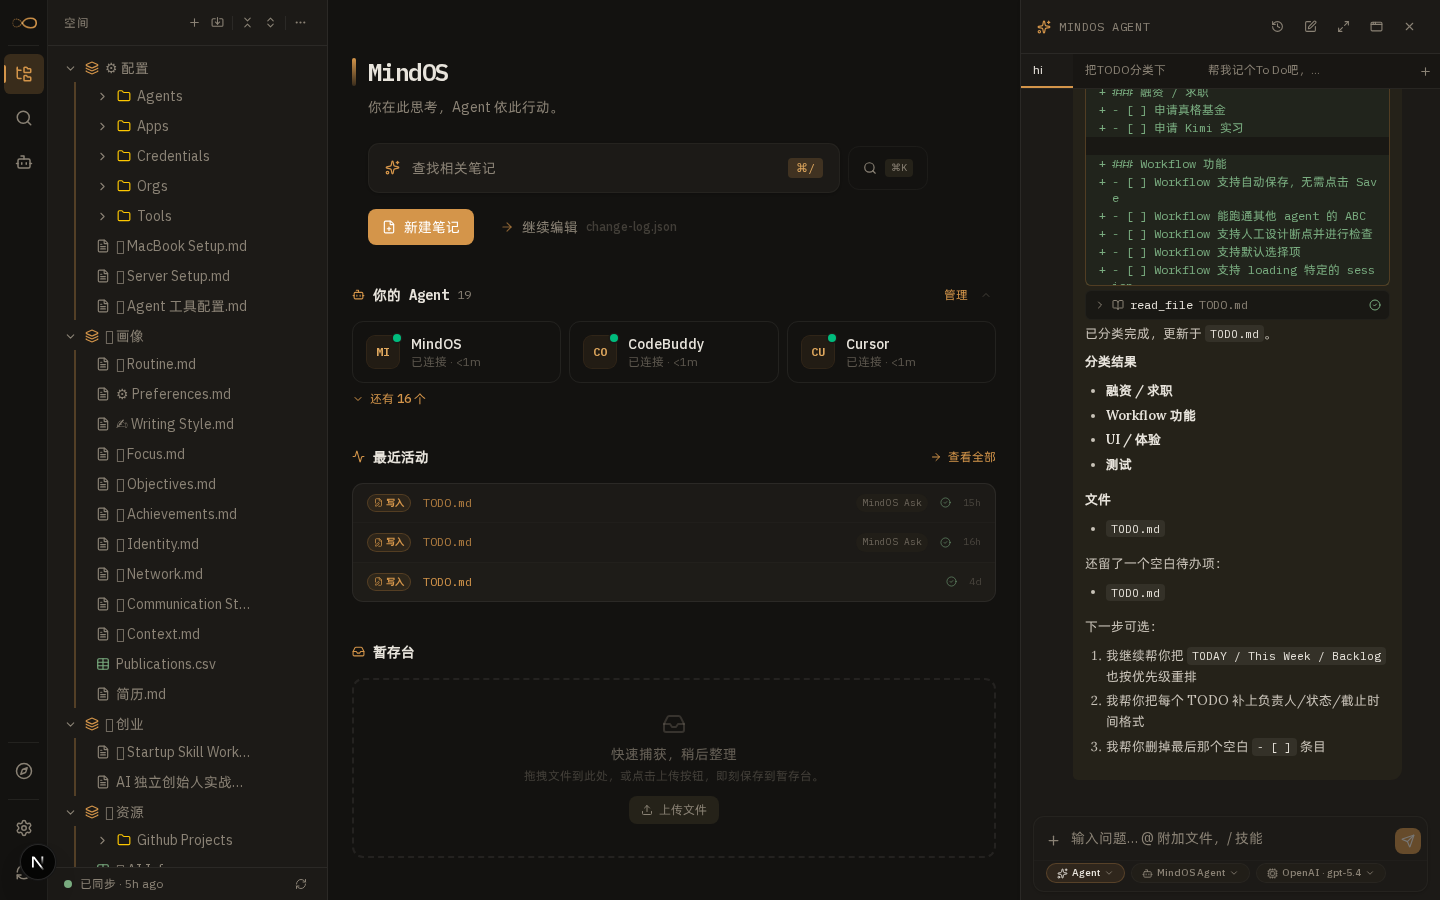Open the agents robot panel in left rail

click(24, 162)
